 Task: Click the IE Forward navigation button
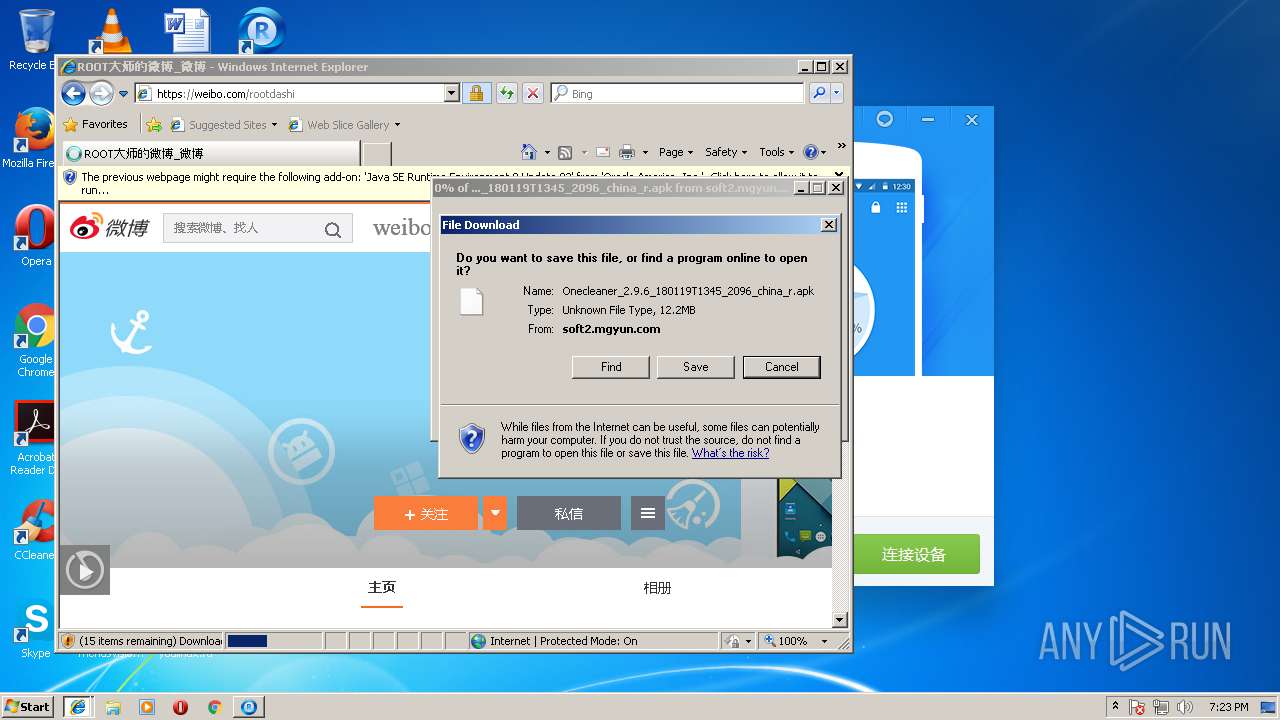point(101,93)
